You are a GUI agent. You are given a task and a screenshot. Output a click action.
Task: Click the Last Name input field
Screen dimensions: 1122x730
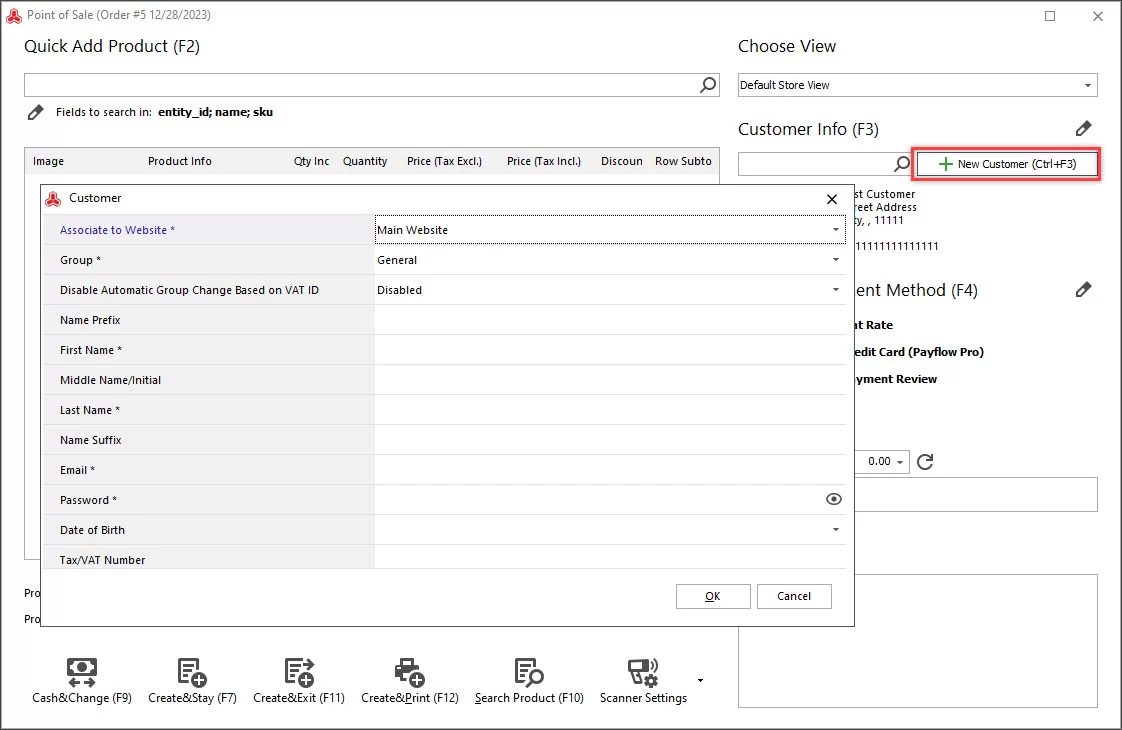(x=610, y=410)
